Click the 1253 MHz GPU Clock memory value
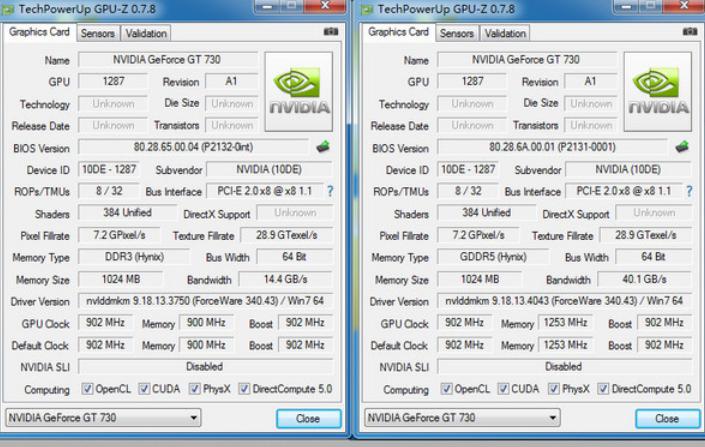Screen dimensions: 705x447 tap(566, 322)
